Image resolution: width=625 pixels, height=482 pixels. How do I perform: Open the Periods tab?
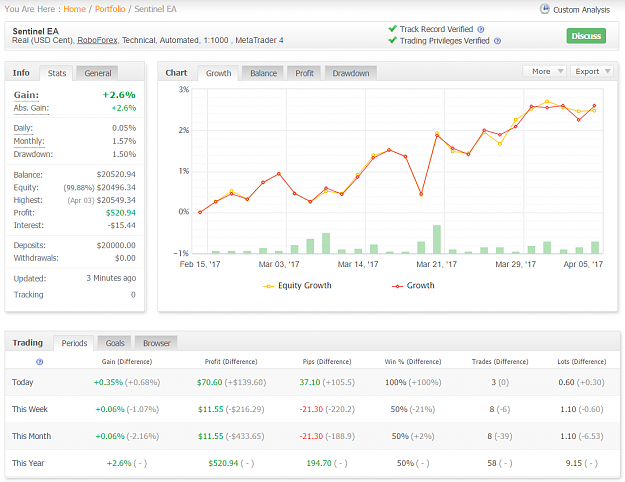point(74,343)
